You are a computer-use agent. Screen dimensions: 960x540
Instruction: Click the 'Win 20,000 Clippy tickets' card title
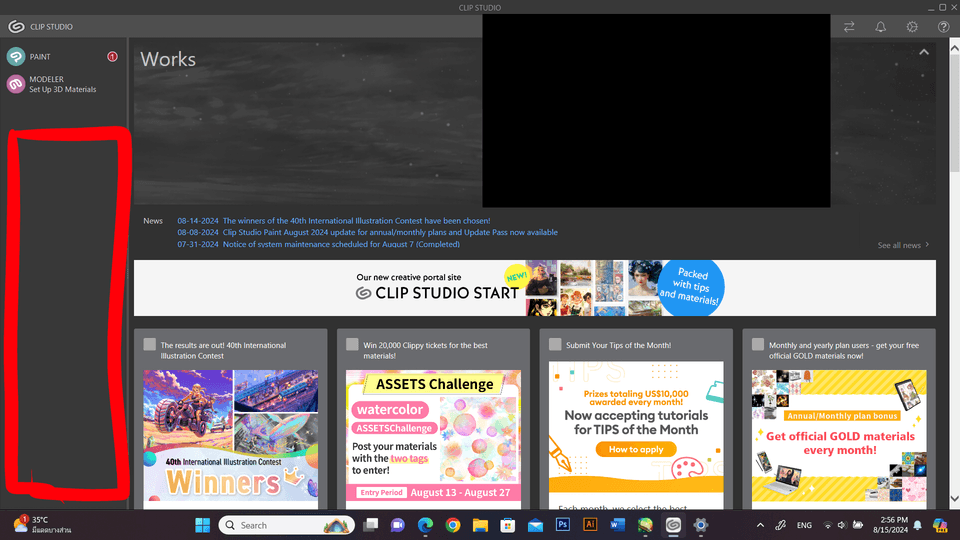pyautogui.click(x=425, y=350)
